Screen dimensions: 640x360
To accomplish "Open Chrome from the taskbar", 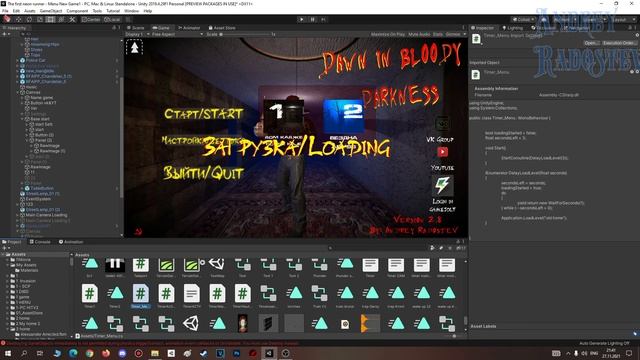I will [x=89, y=353].
